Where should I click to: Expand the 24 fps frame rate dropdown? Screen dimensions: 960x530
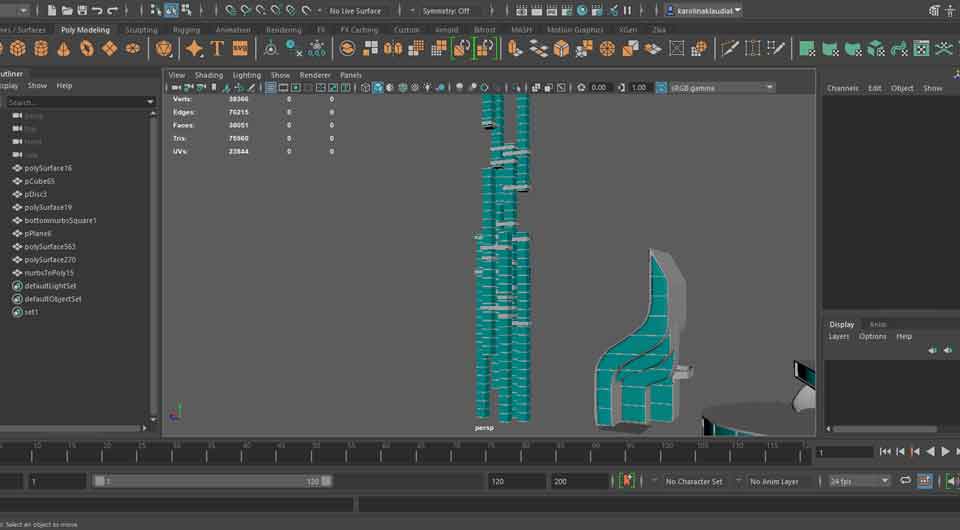click(858, 481)
